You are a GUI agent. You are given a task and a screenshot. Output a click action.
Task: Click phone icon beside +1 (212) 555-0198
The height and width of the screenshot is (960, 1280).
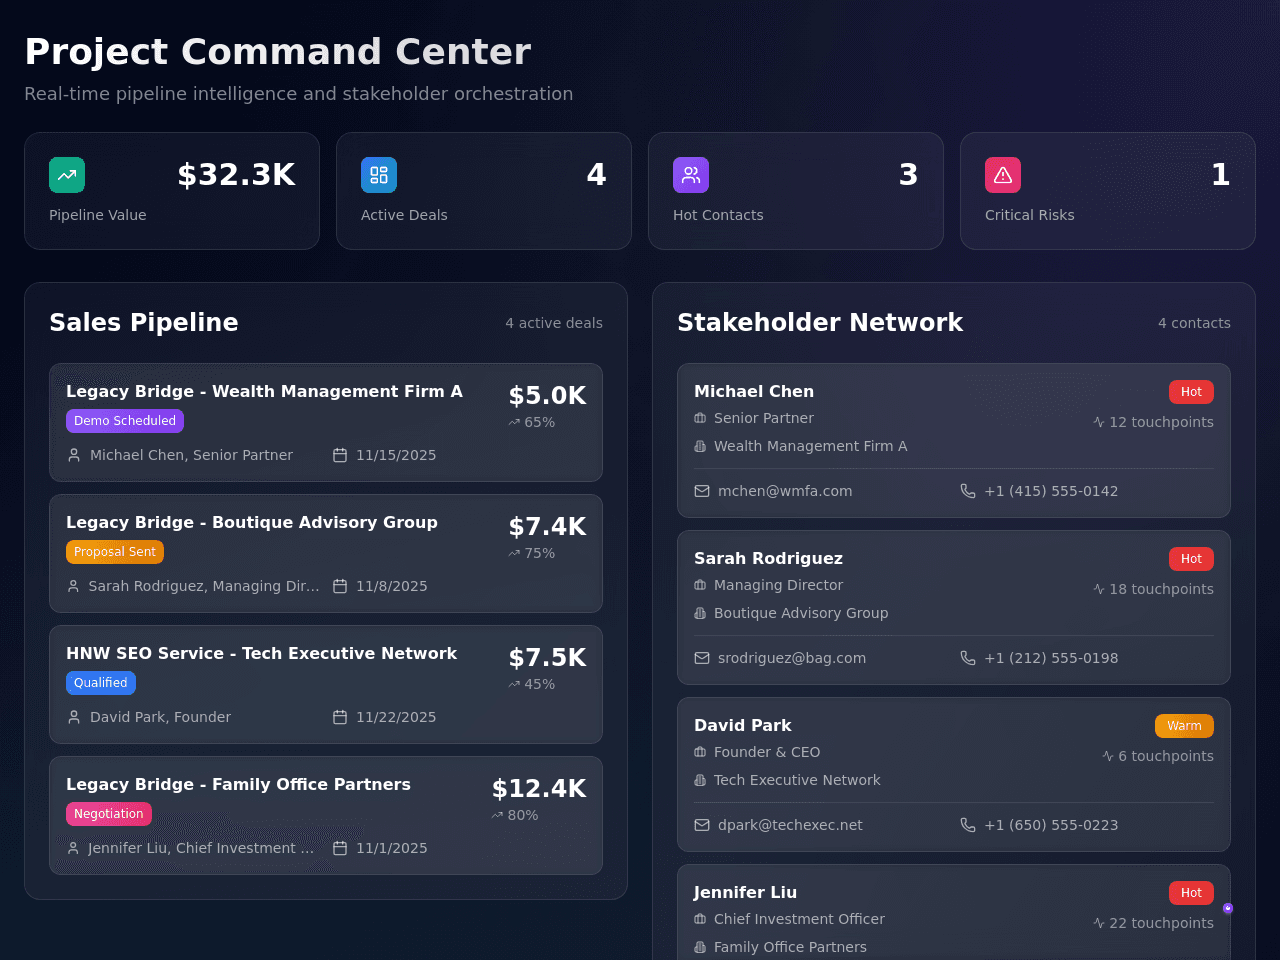(968, 658)
